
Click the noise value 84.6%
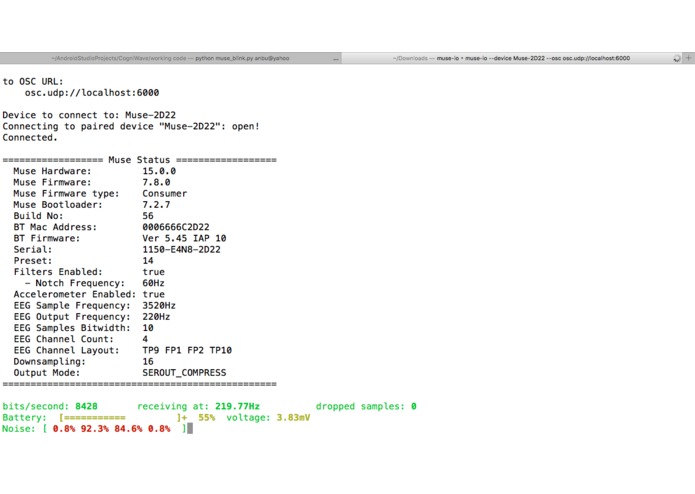[x=128, y=429]
